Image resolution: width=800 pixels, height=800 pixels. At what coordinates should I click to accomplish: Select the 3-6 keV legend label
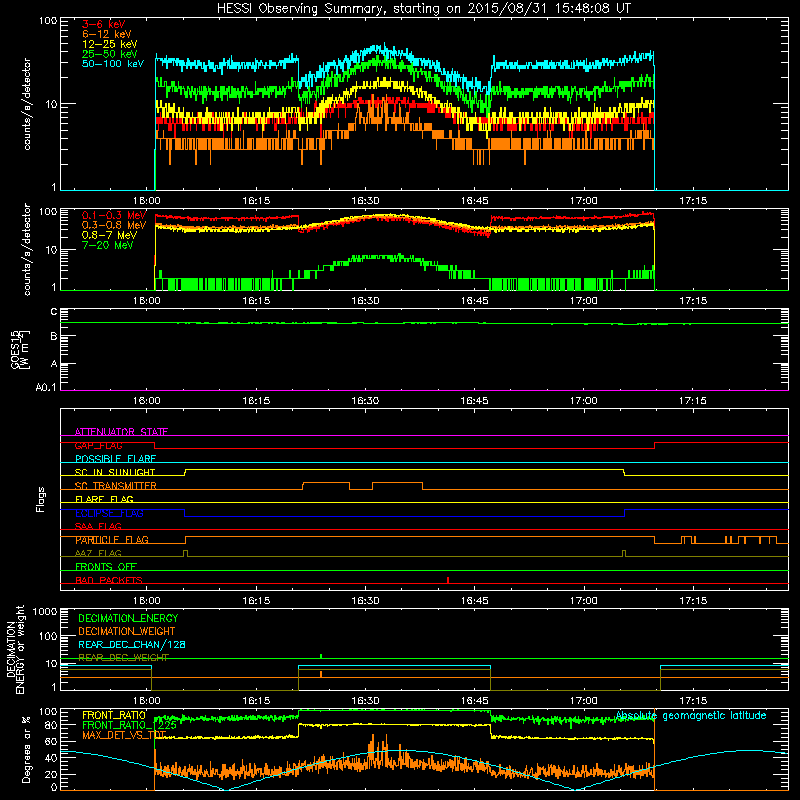tap(103, 24)
